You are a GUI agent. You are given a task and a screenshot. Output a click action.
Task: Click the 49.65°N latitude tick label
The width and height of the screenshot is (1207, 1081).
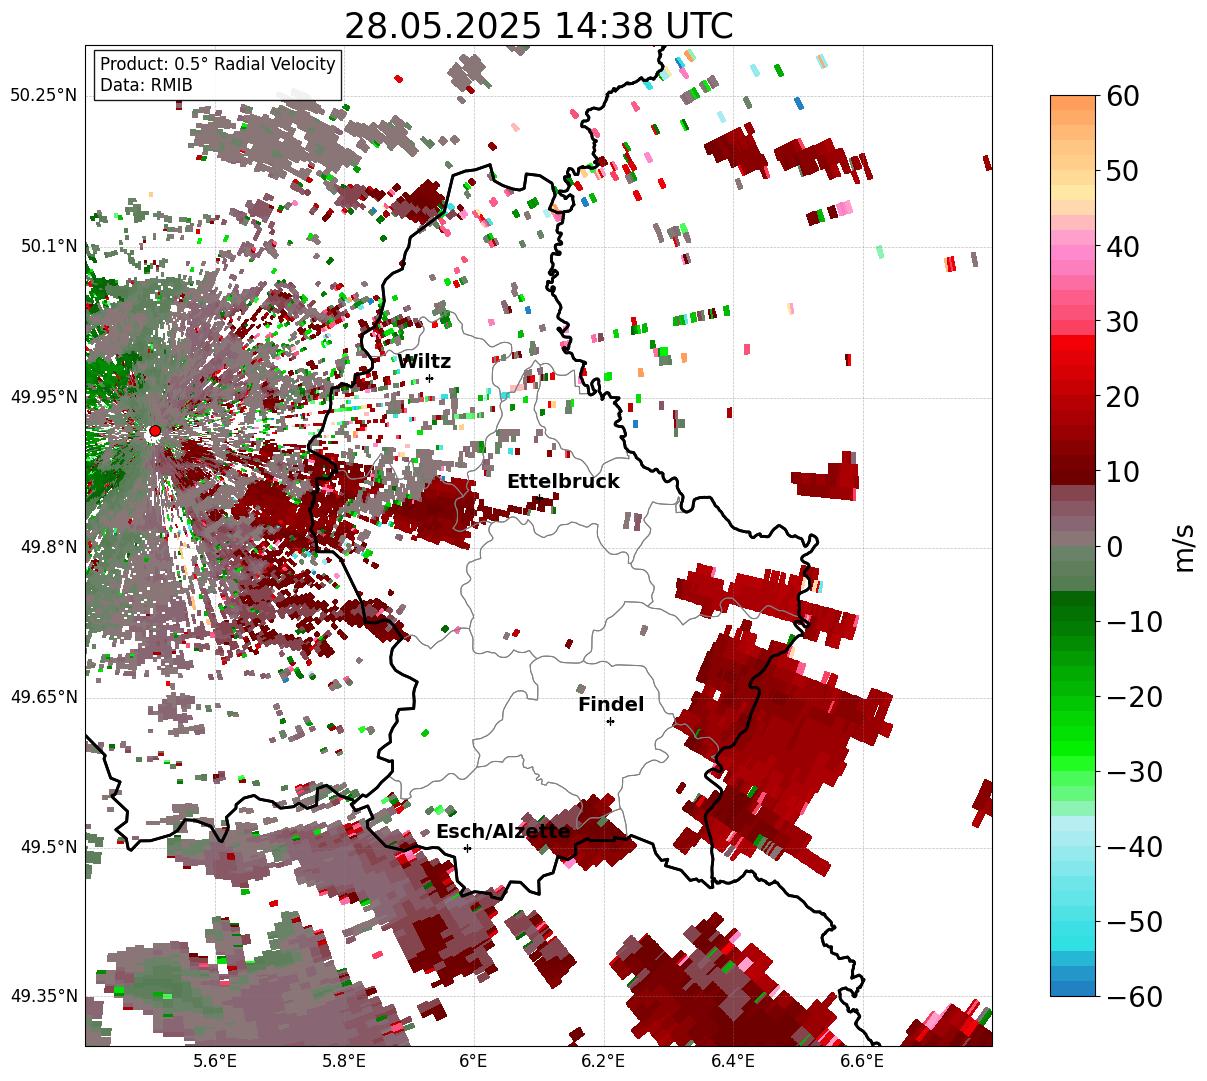coord(43,697)
